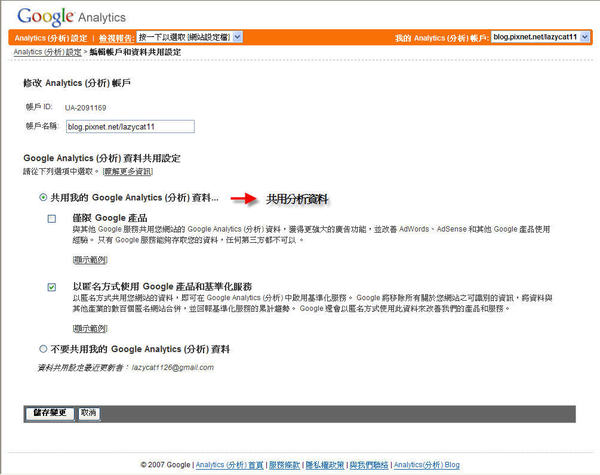Click the heading Google Analytics (分析) 資料共用設定
Image resolution: width=600 pixels, height=475 pixels.
[102, 158]
